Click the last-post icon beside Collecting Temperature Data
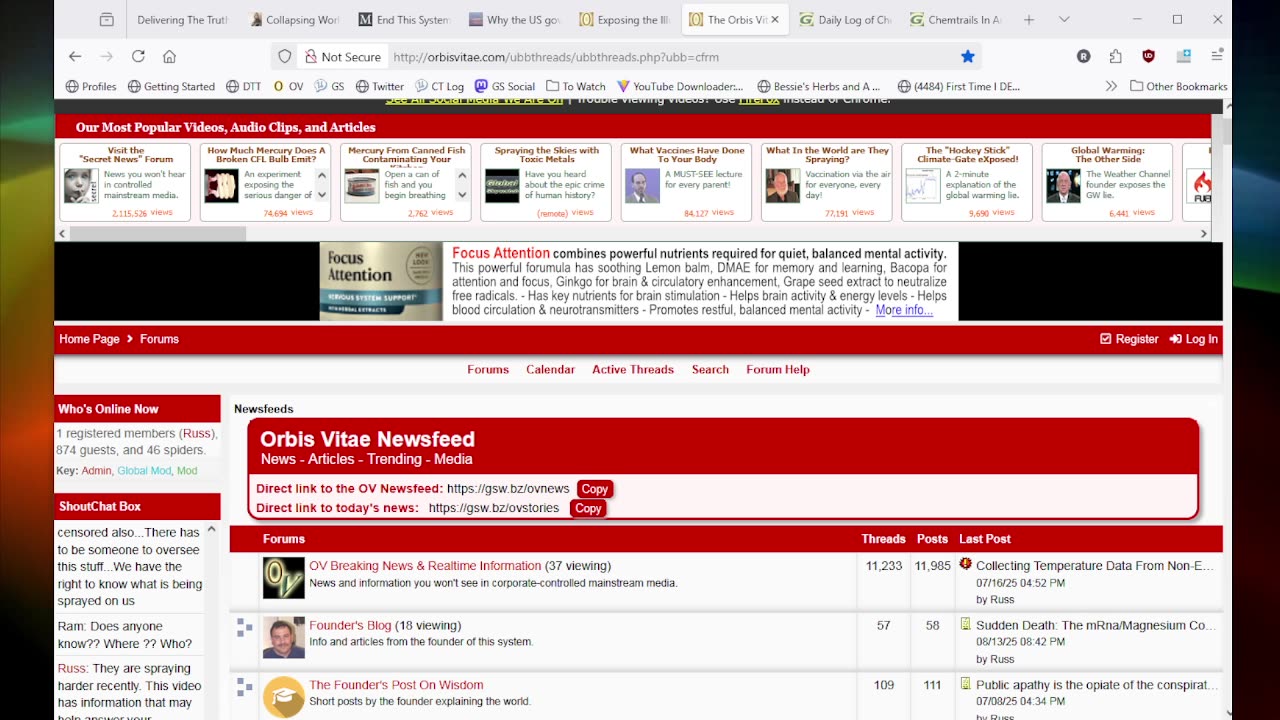 965,565
